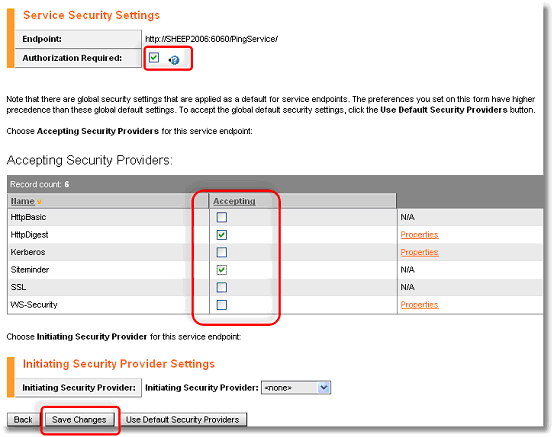
Task: Click the Back button
Action: [x=23, y=420]
